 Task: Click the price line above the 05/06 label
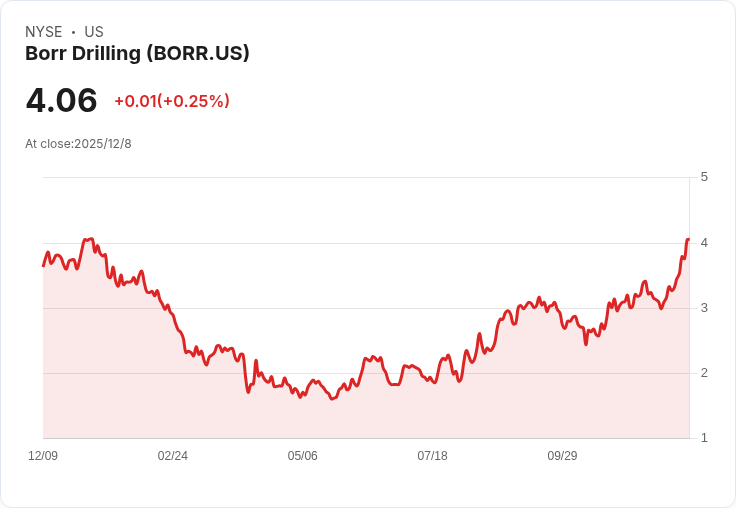tap(303, 393)
